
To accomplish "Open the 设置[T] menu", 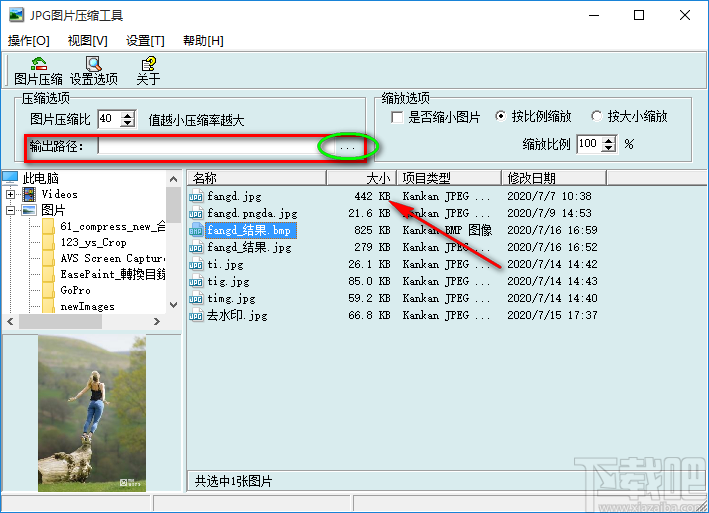I will pyautogui.click(x=145, y=41).
